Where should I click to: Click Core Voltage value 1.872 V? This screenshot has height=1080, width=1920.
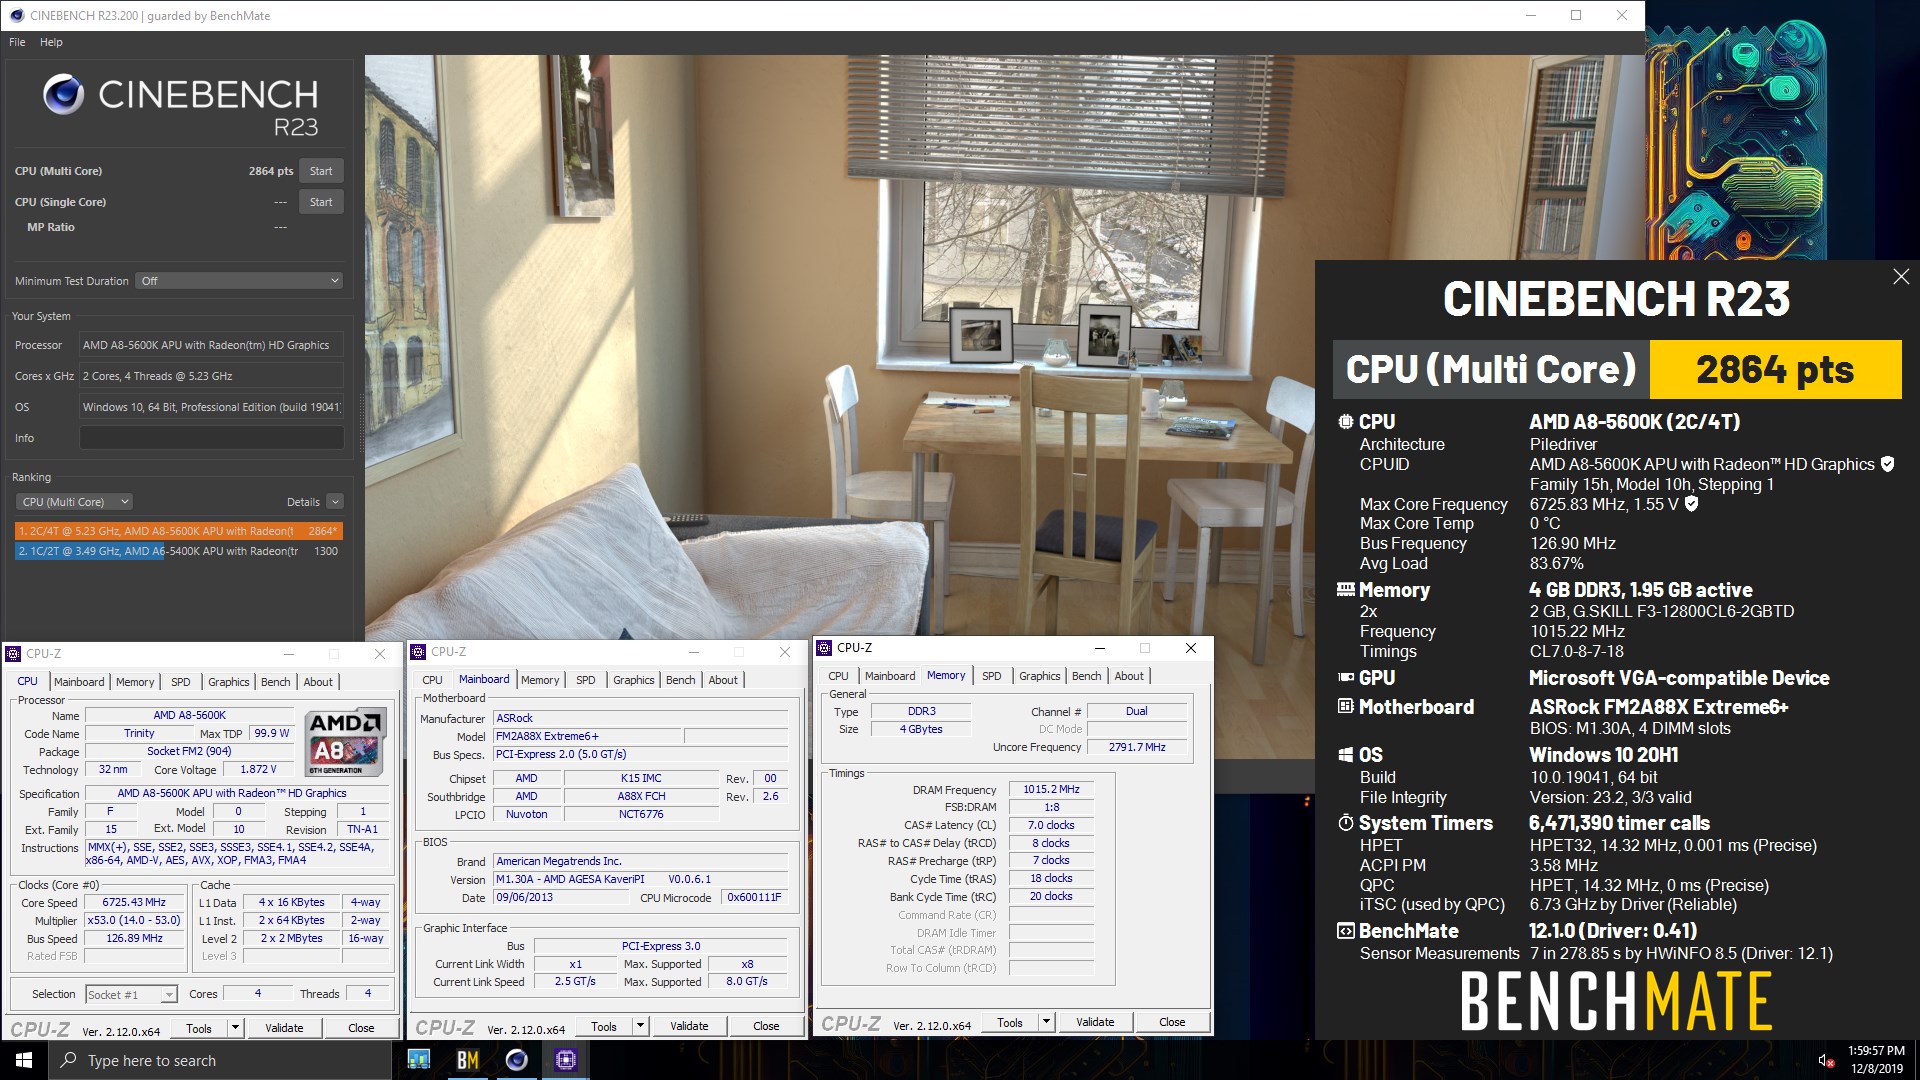tap(257, 770)
